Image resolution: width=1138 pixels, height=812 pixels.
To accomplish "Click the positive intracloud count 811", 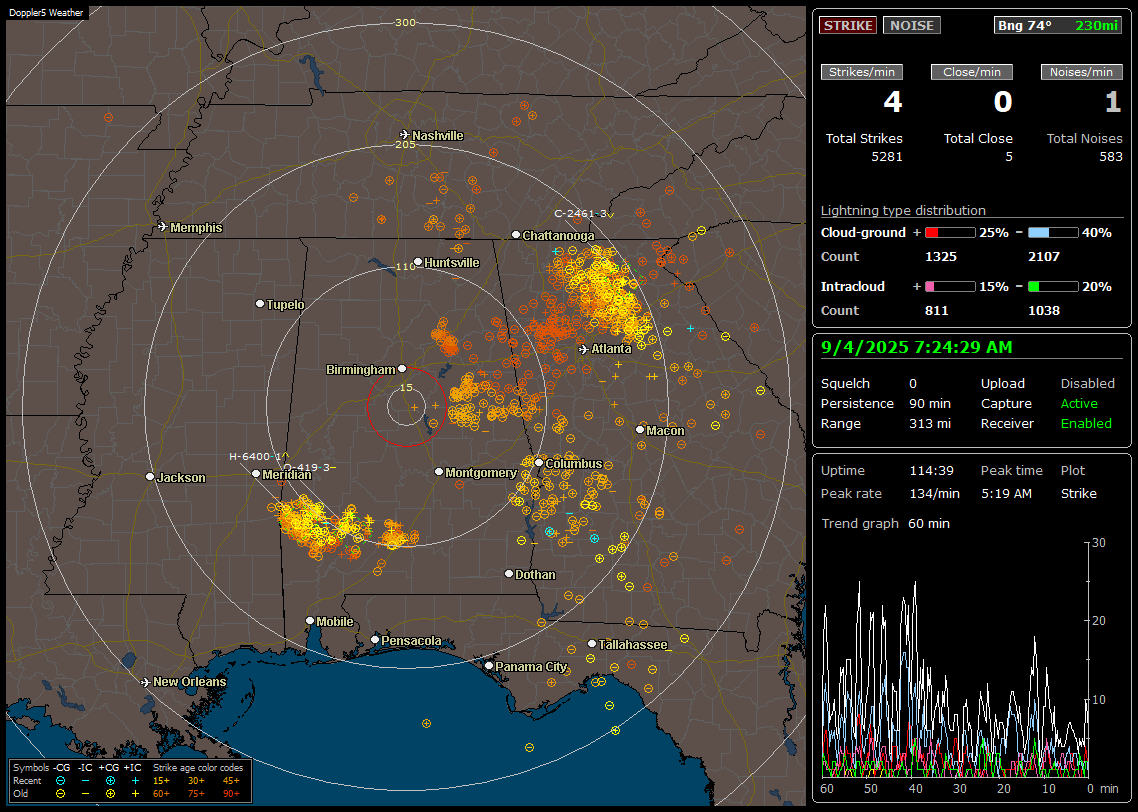I will 936,311.
